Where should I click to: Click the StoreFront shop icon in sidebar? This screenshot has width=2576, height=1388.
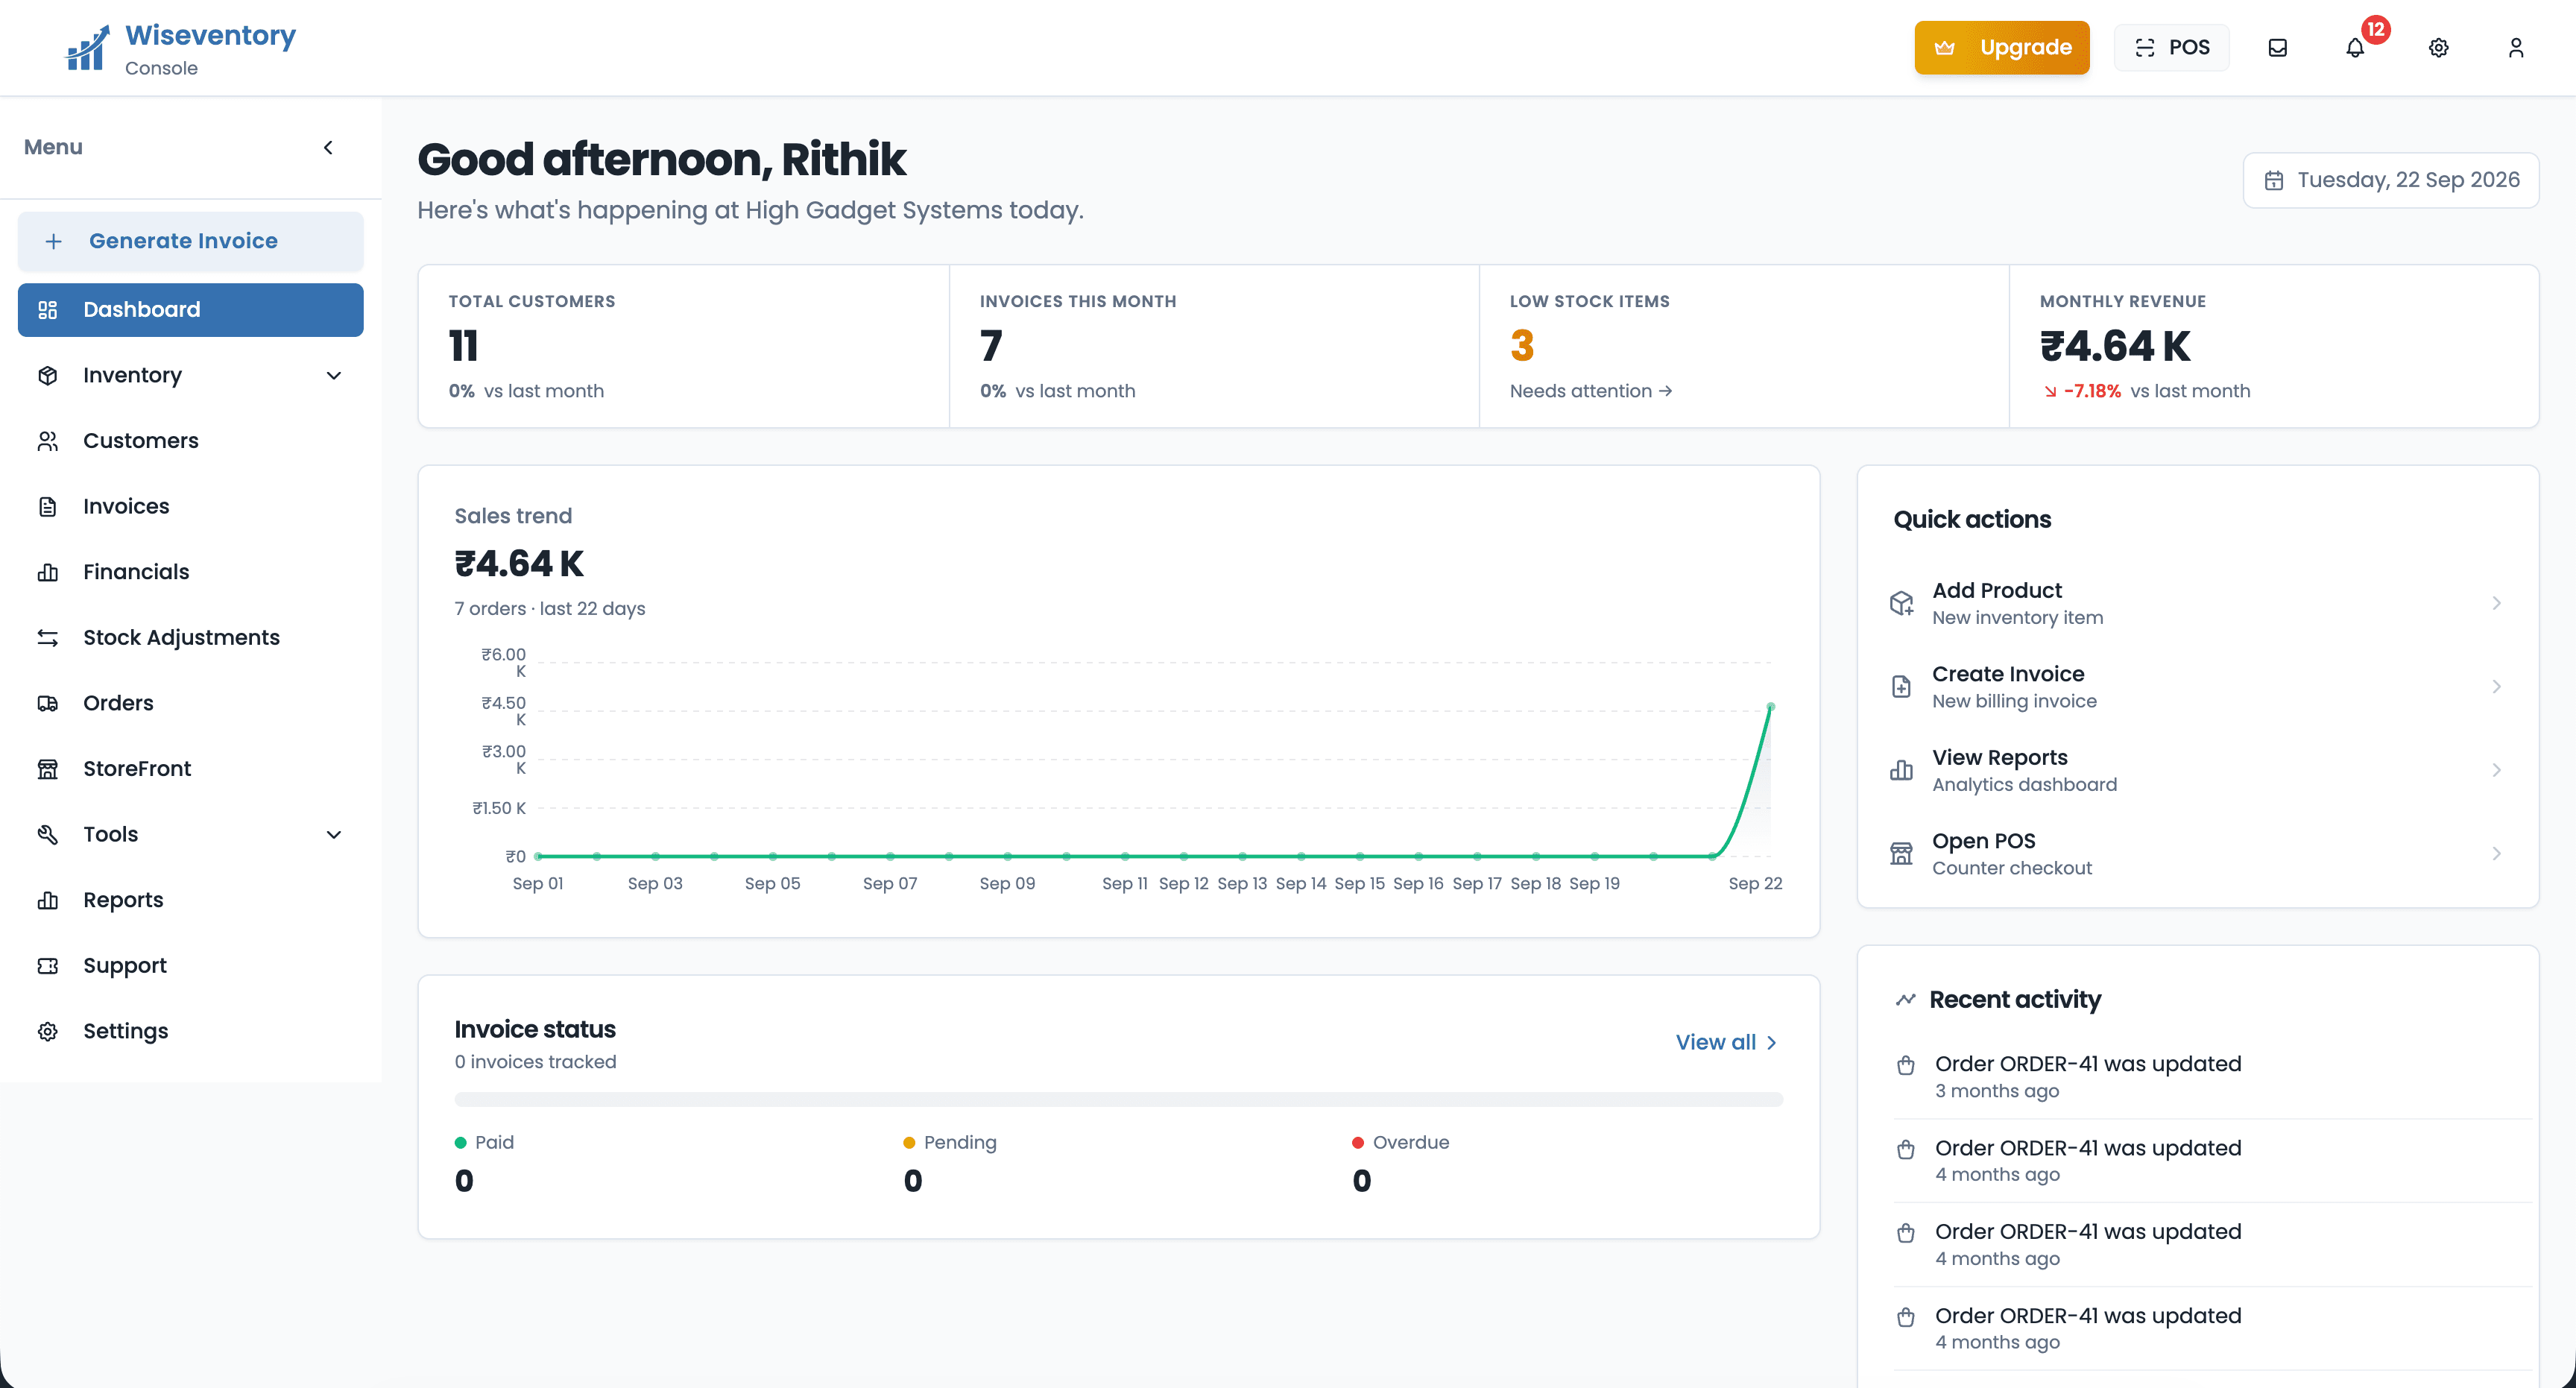48,769
